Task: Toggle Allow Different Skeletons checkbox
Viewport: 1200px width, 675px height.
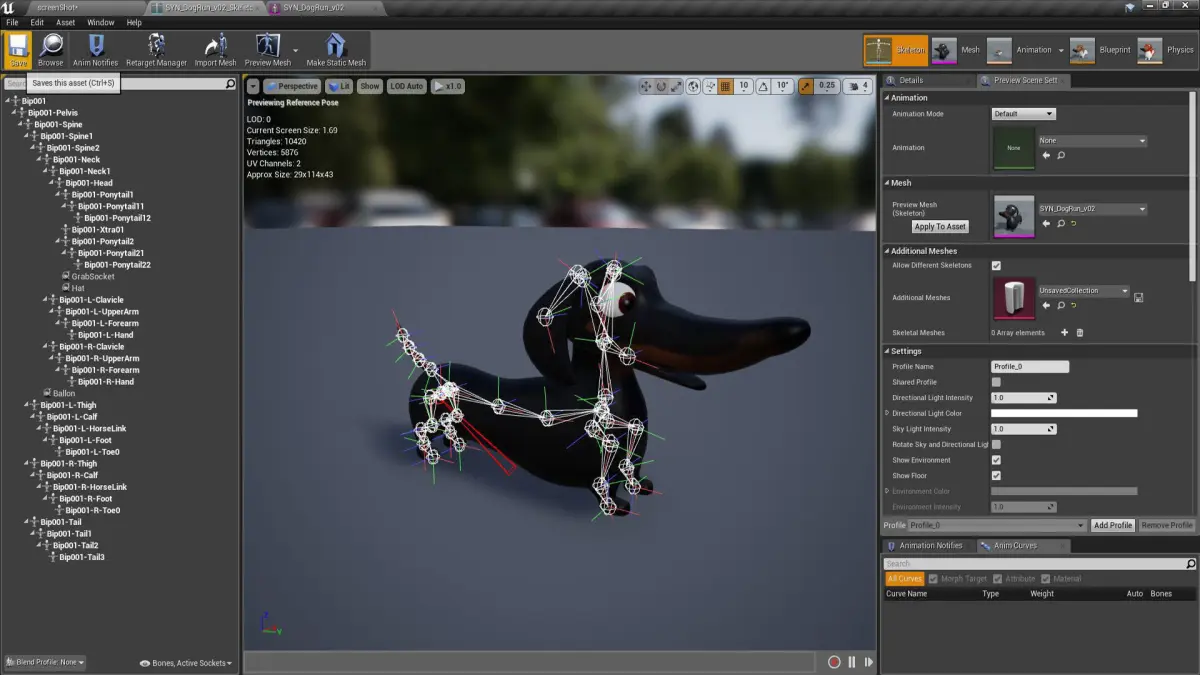Action: click(996, 266)
